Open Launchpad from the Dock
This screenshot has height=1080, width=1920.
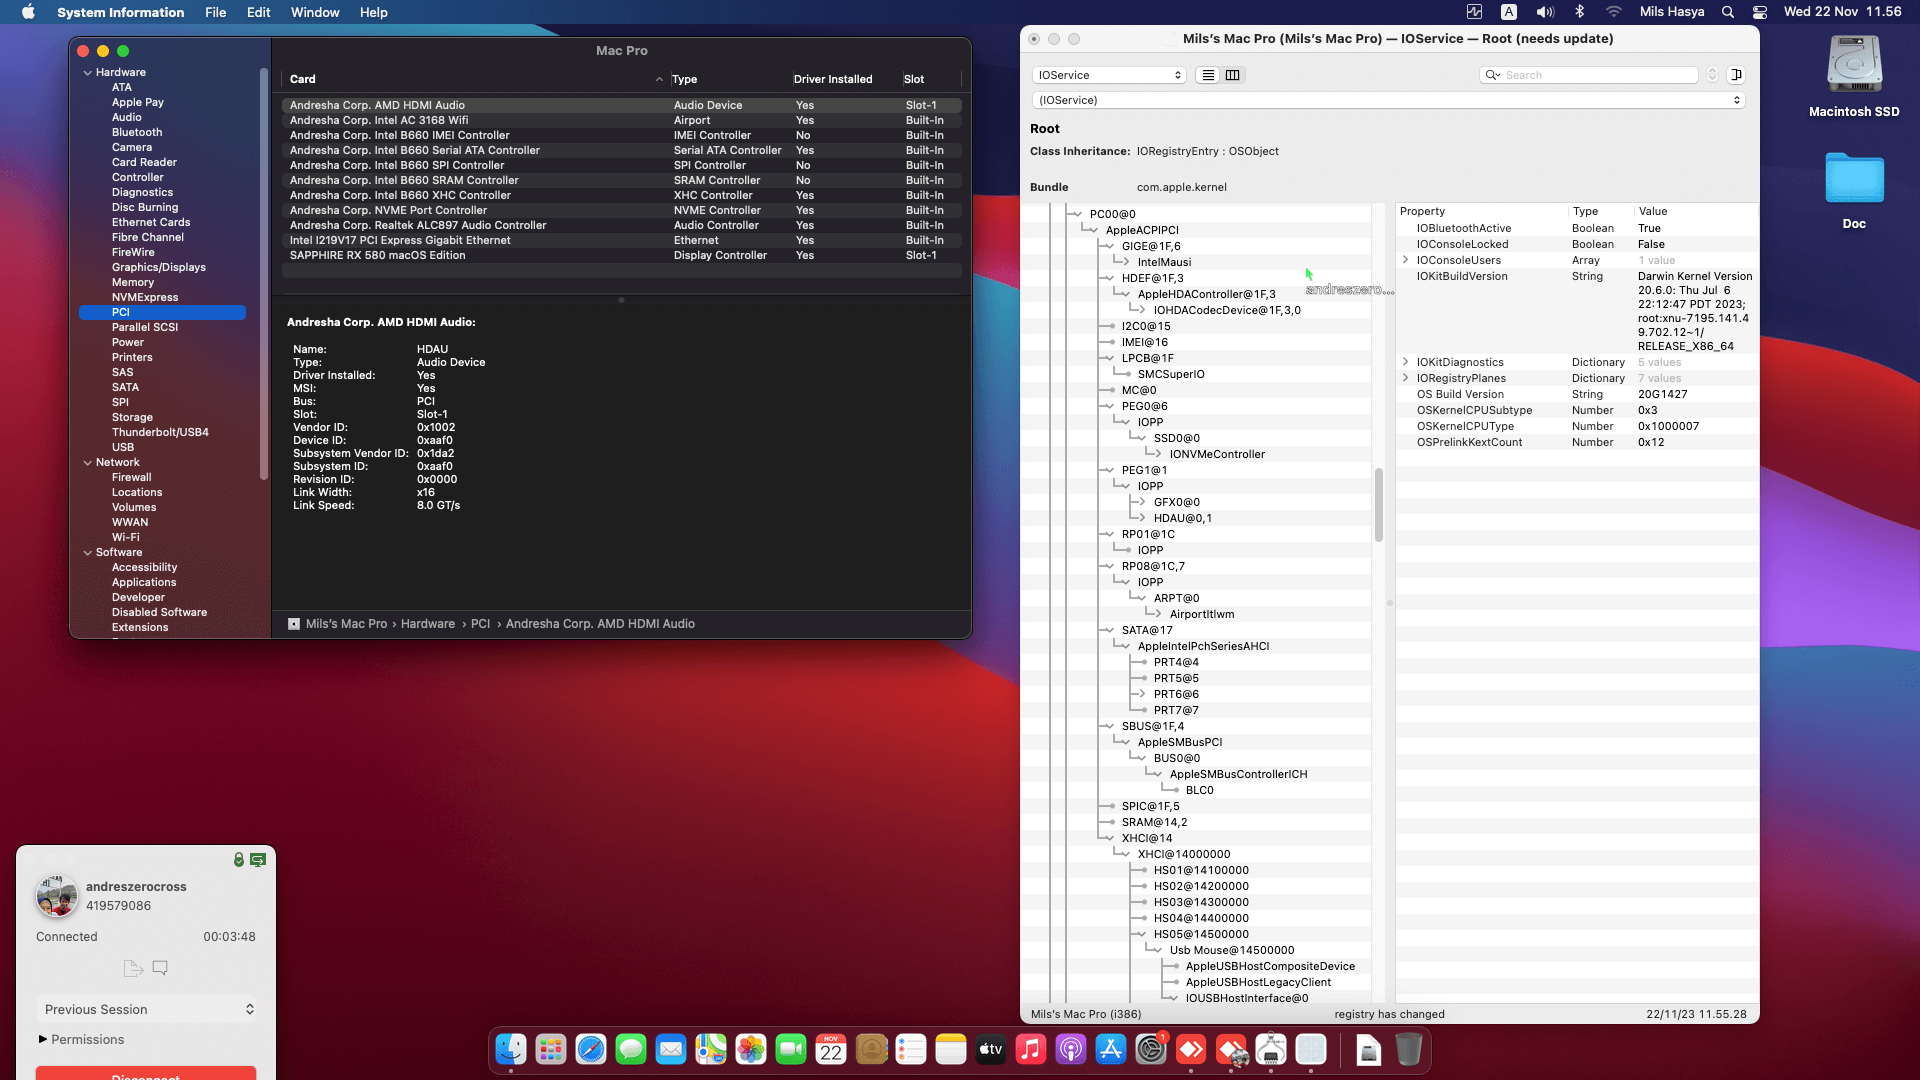pos(551,1049)
